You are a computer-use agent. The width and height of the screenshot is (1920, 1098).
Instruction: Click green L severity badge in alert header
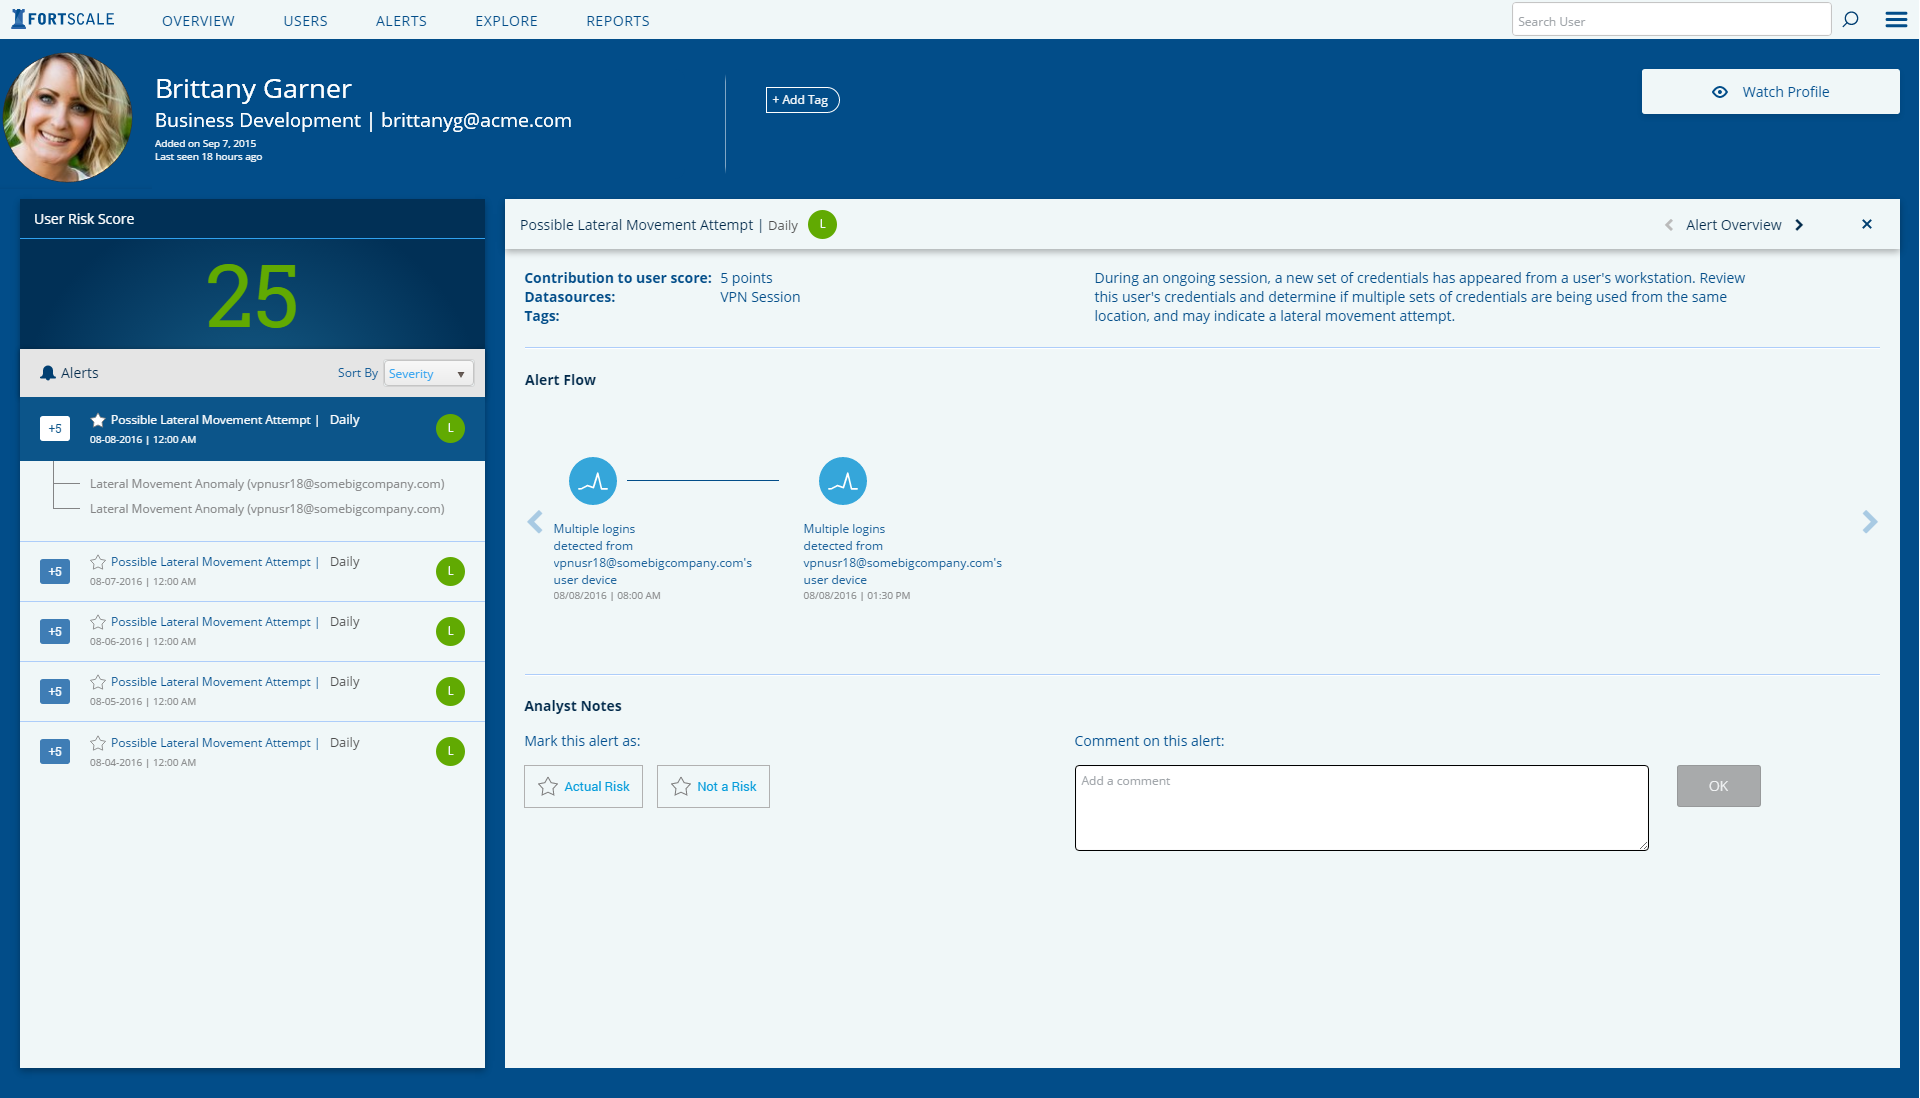coord(822,225)
